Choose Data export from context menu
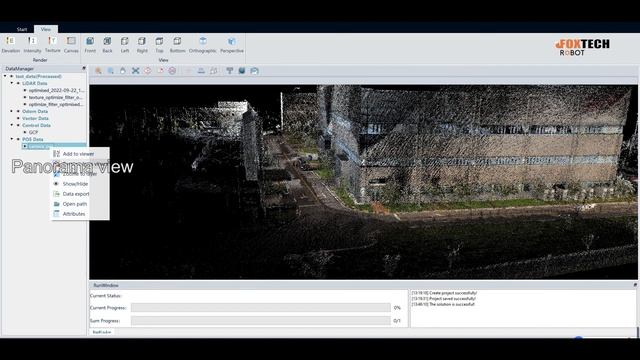Screen dimensions: 640x360 (x=80, y=194)
